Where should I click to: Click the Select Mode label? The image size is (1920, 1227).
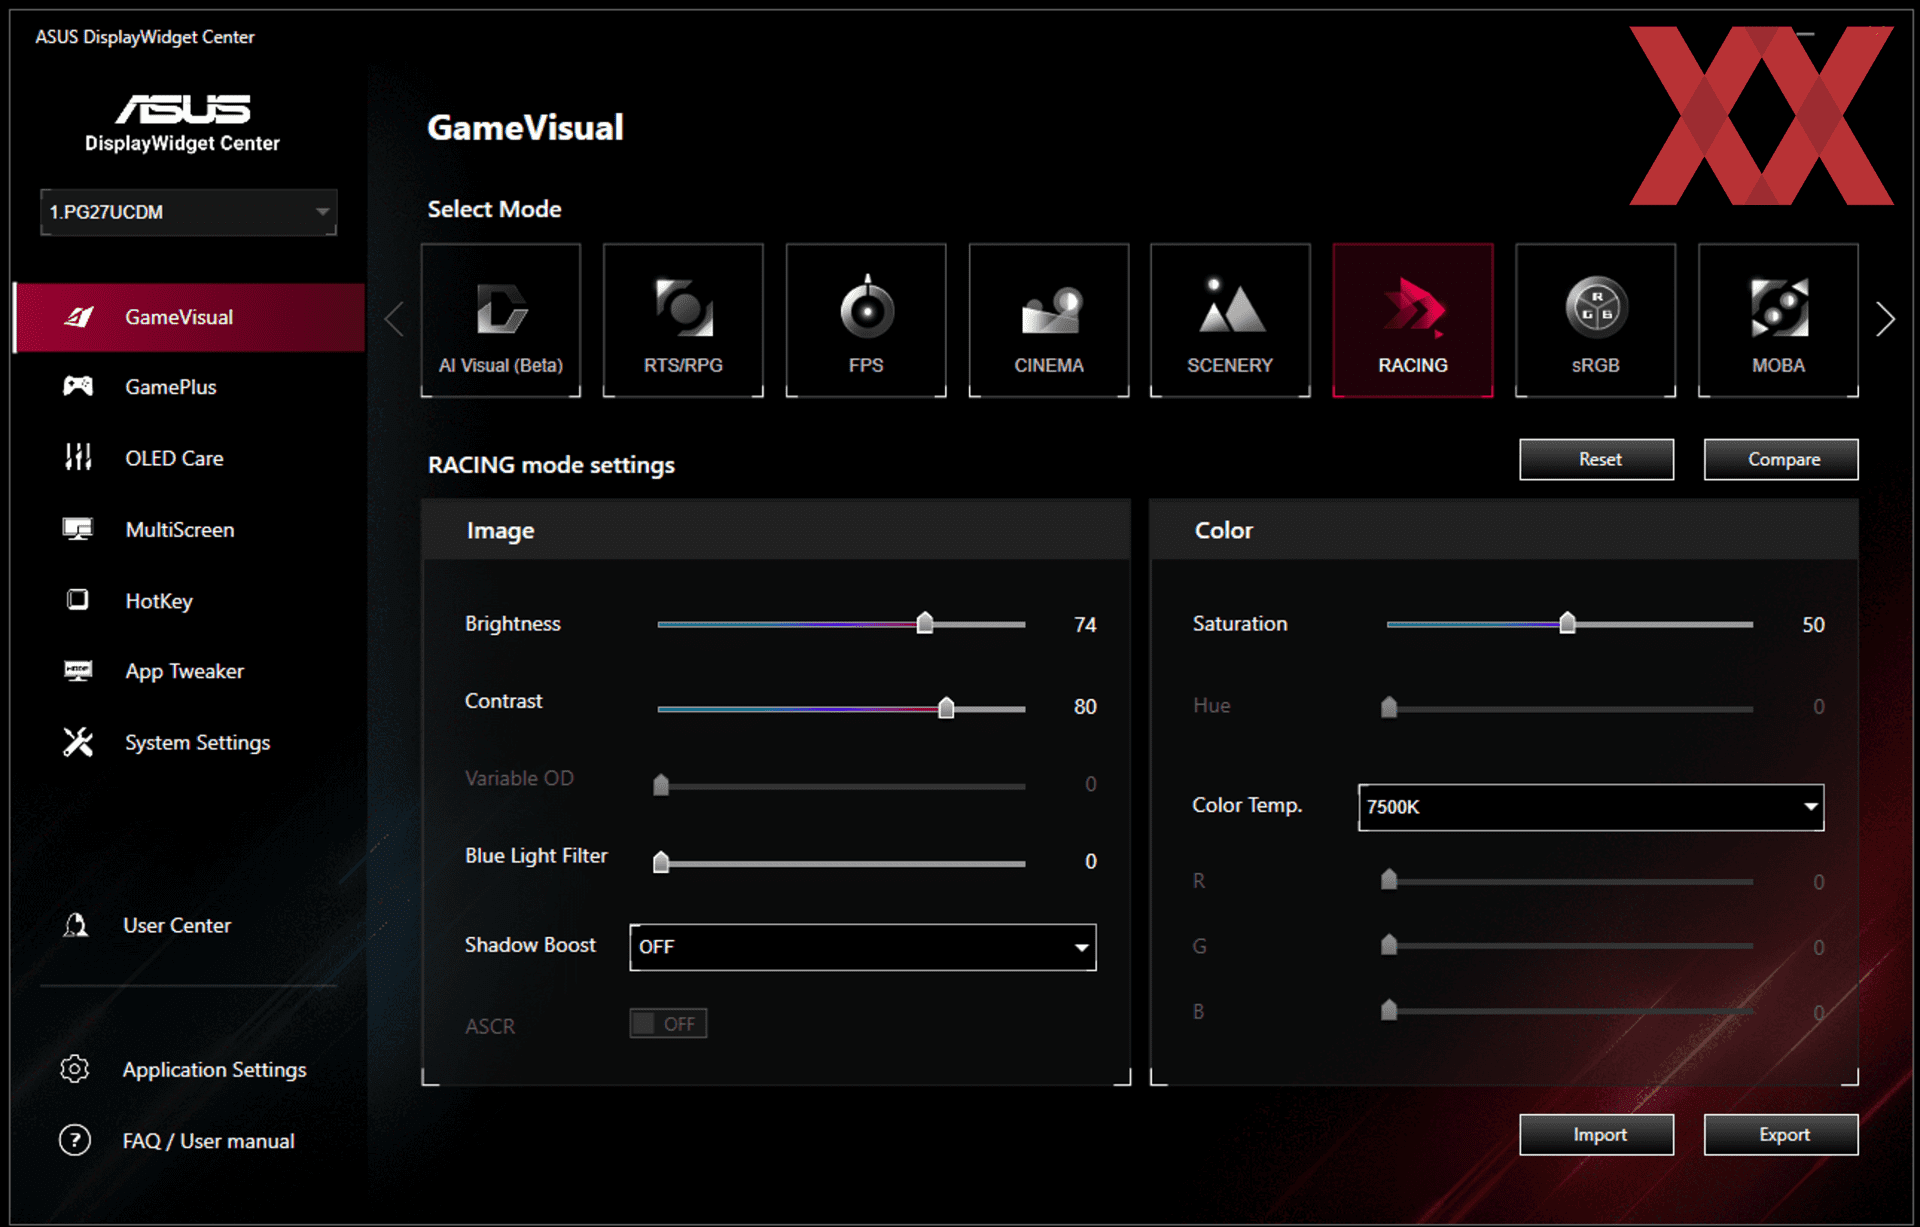494,209
